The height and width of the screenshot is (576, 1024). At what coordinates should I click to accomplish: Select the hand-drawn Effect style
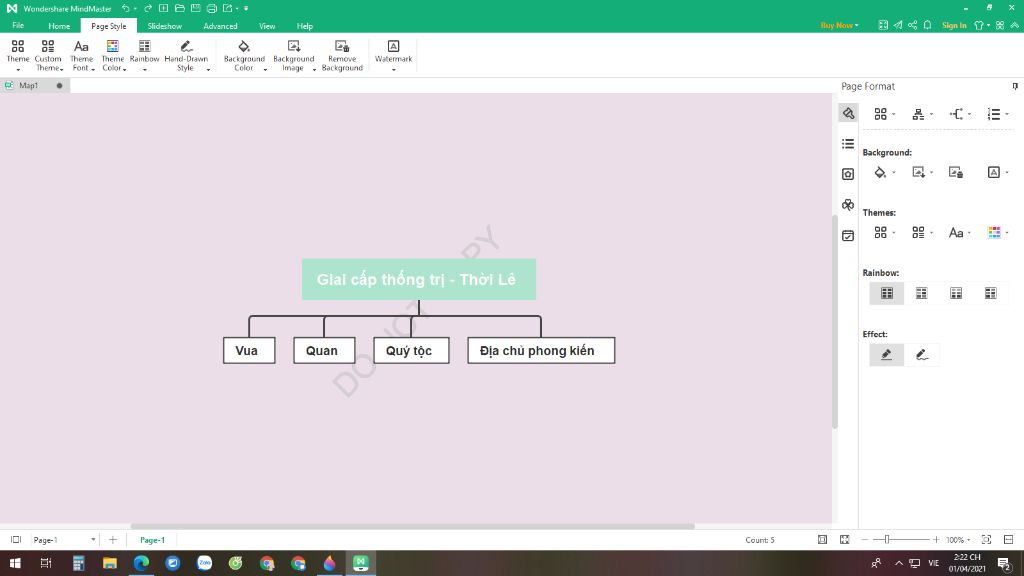[x=921, y=355]
